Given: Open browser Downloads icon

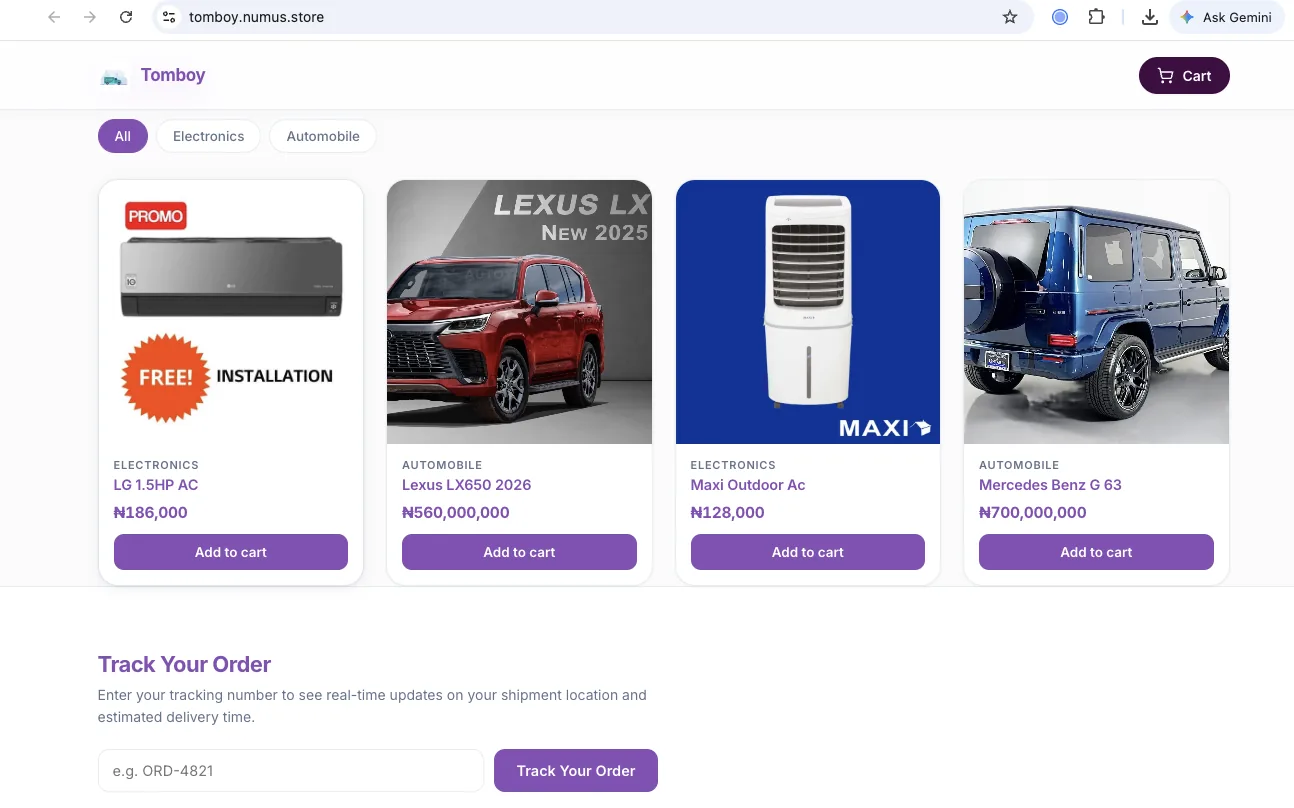Looking at the screenshot, I should tap(1150, 17).
